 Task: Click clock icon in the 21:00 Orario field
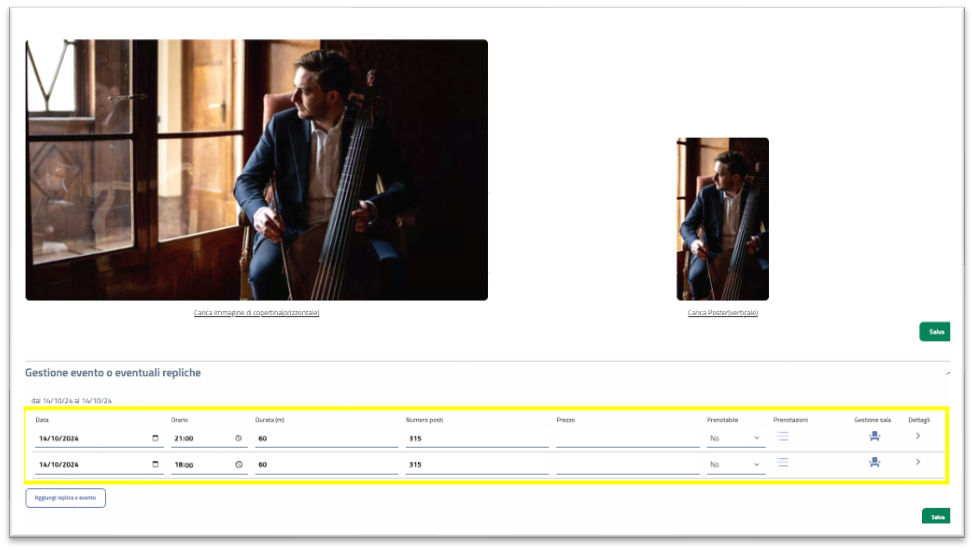(238, 438)
